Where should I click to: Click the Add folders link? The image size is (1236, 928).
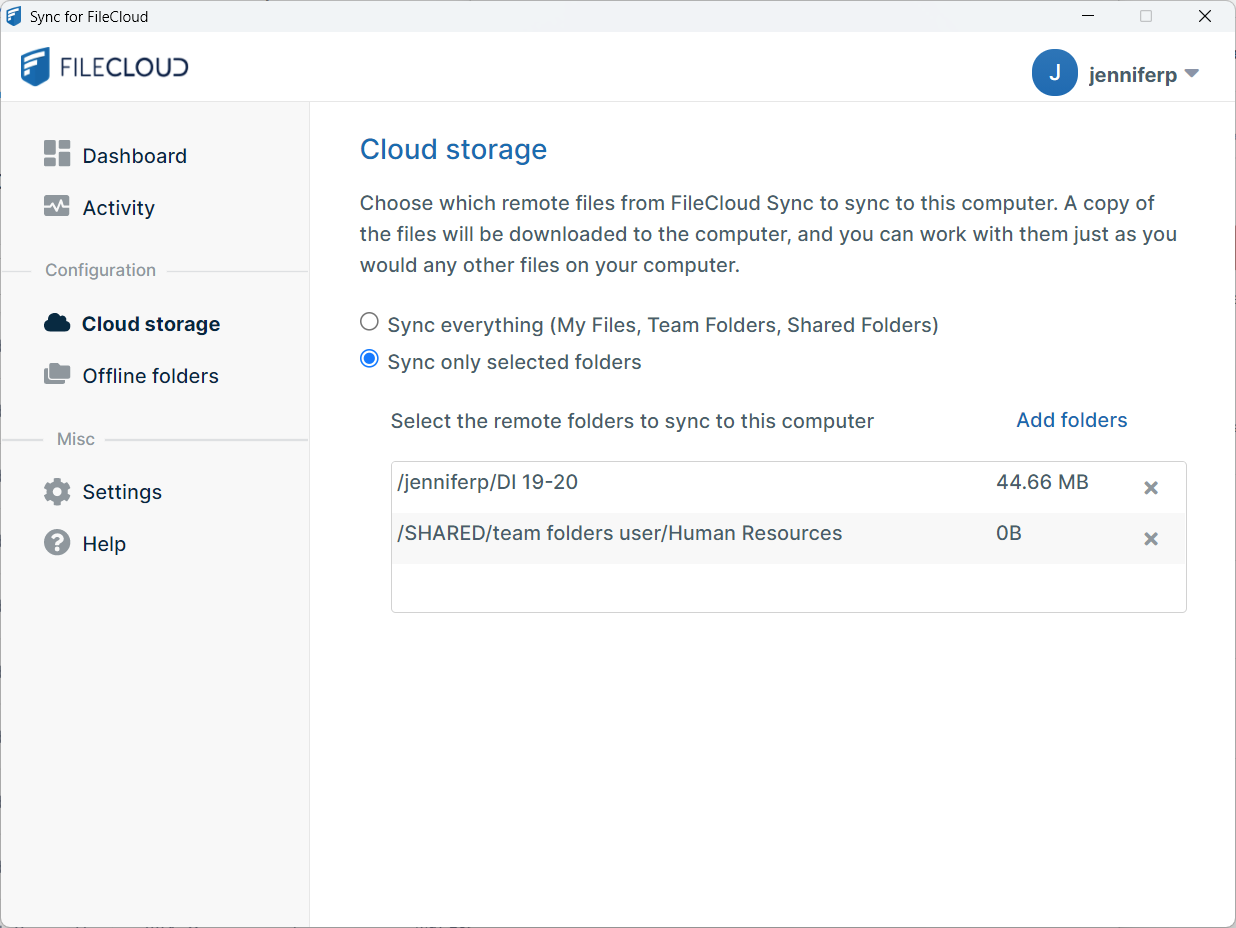[1071, 420]
